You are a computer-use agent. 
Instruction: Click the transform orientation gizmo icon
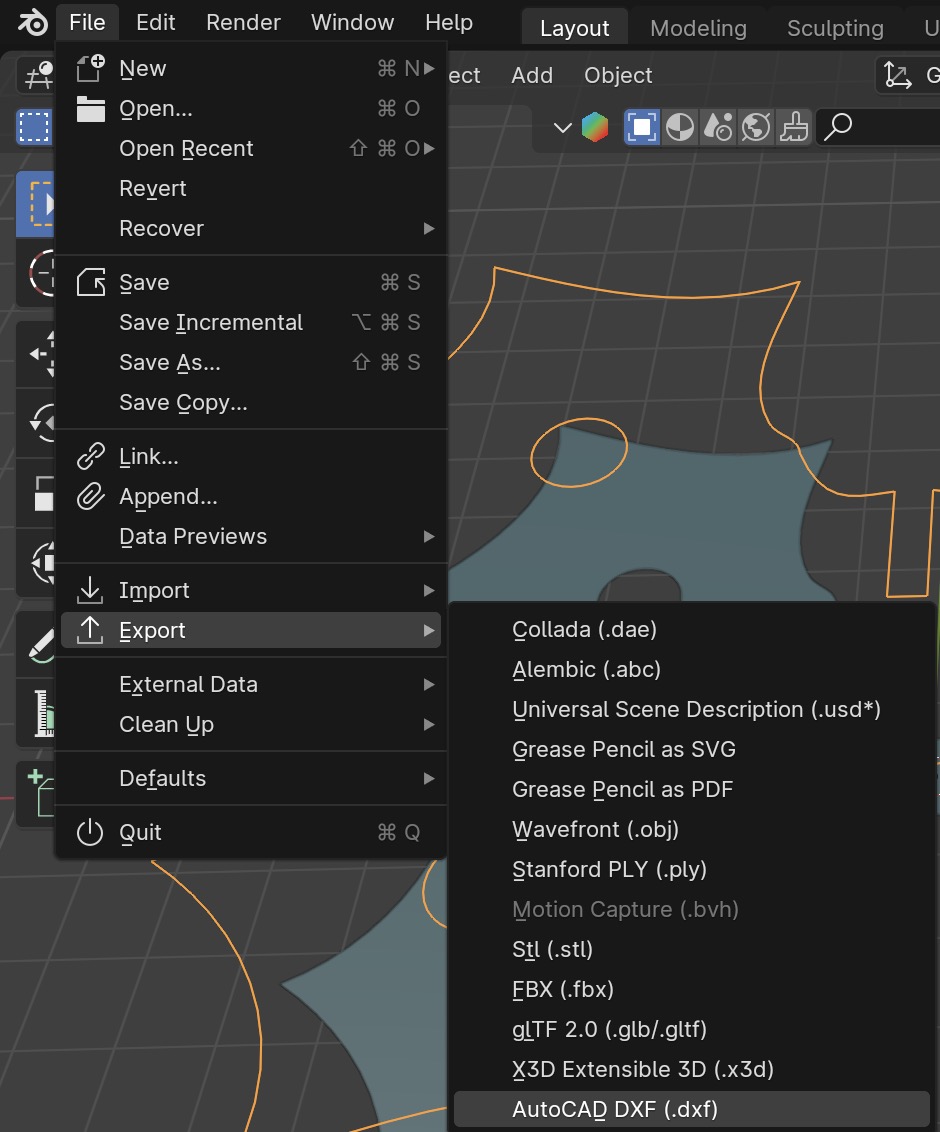[x=897, y=75]
